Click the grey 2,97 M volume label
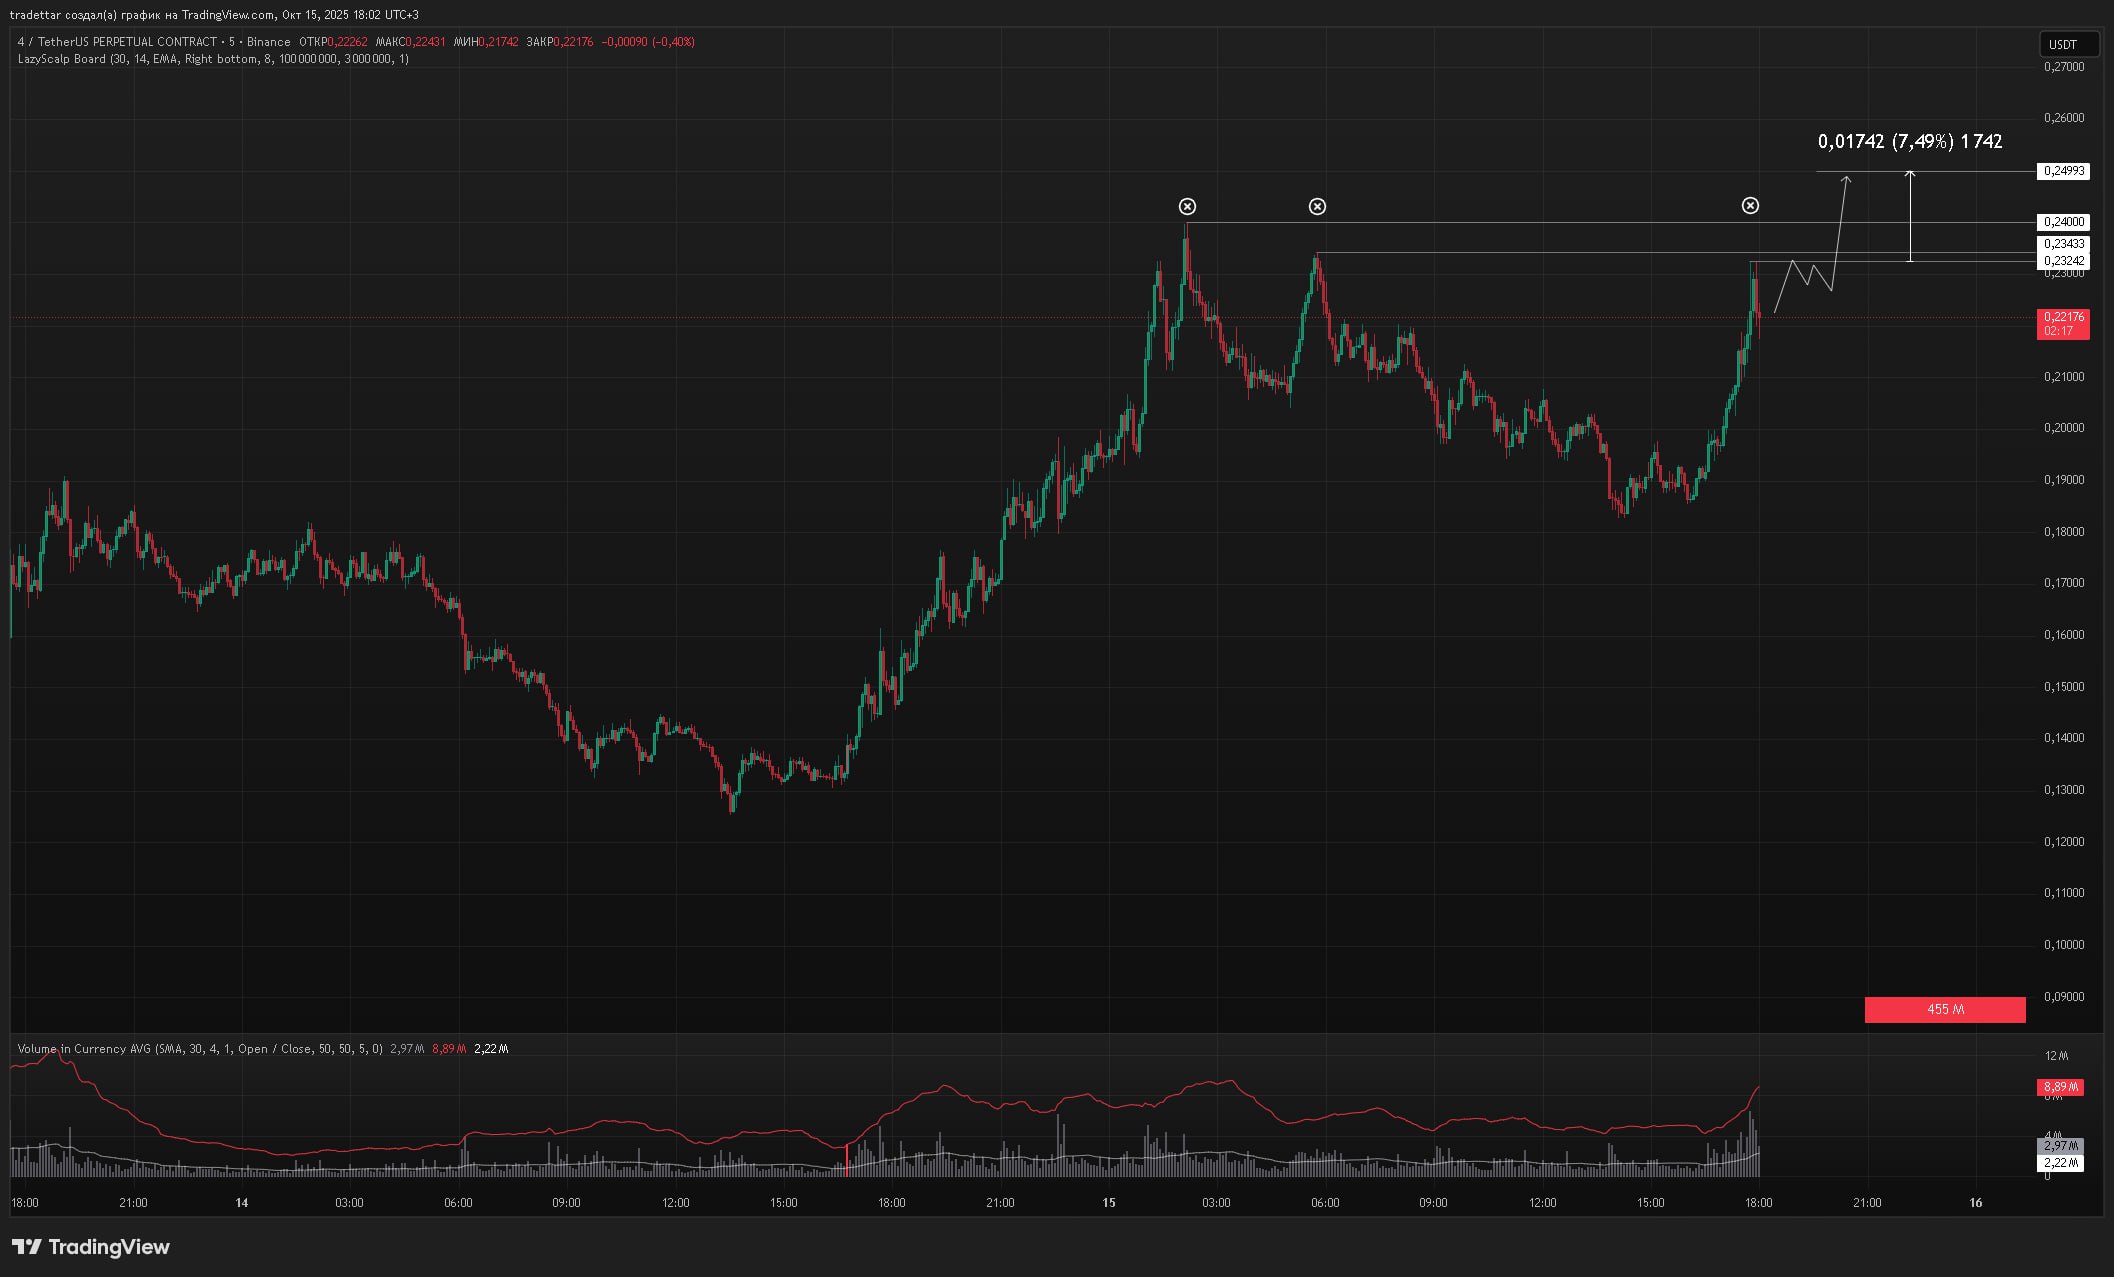This screenshot has width=2114, height=1277. tap(2060, 1145)
